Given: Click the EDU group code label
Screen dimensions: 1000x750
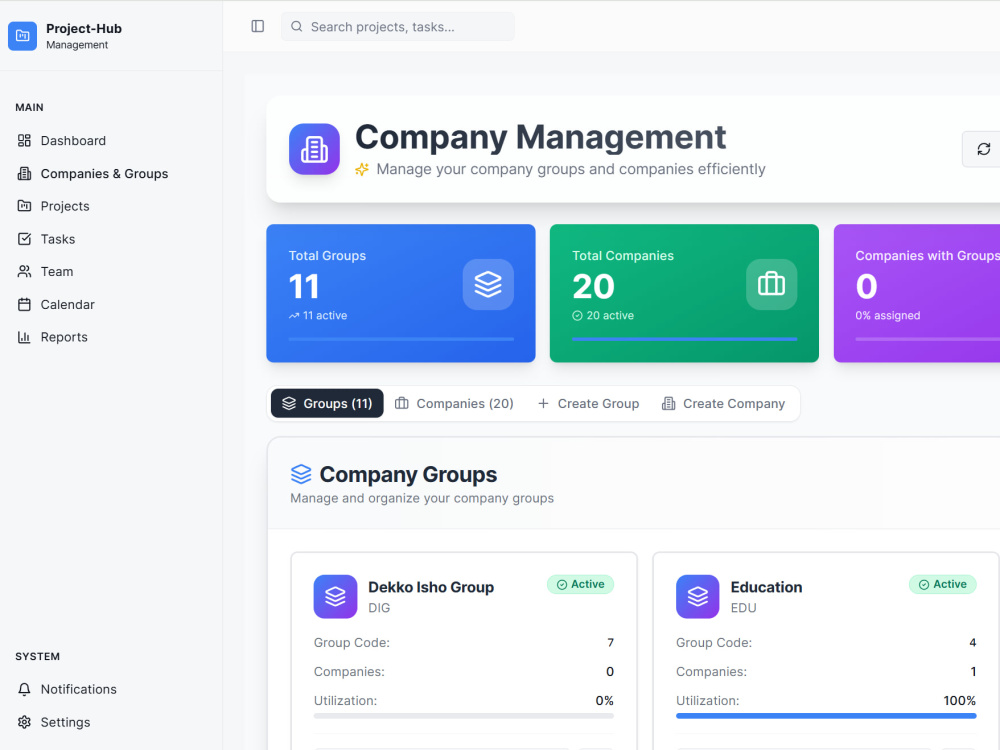Looking at the screenshot, I should coord(744,608).
